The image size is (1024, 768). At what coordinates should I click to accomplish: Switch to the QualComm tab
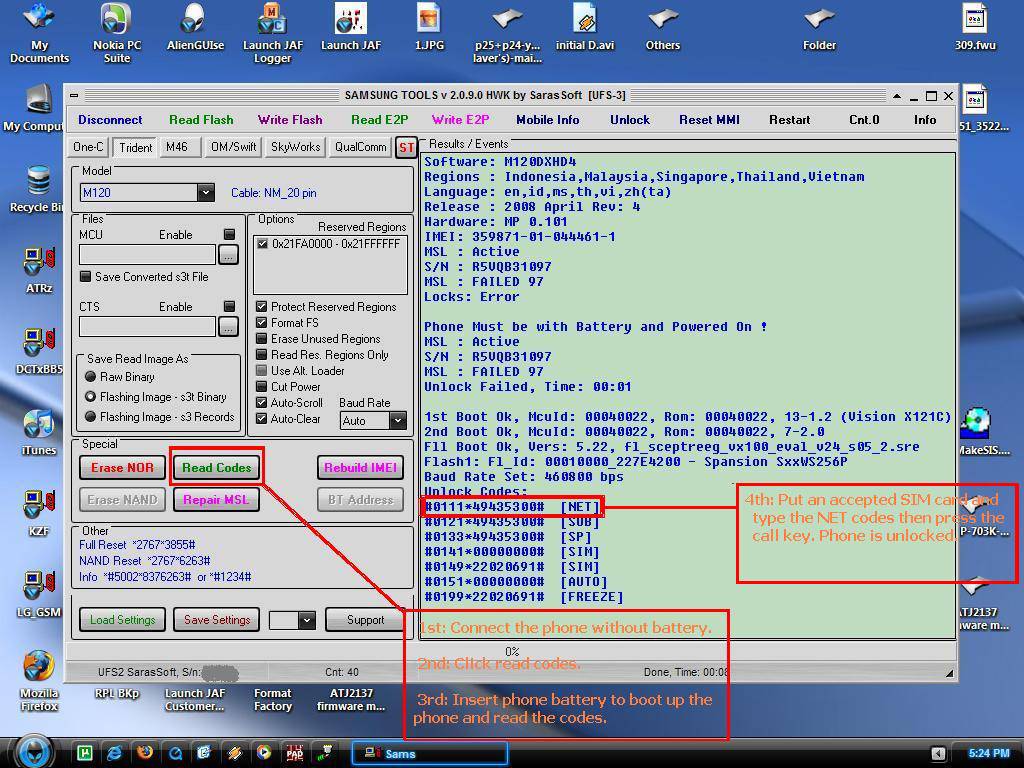[x=360, y=147]
